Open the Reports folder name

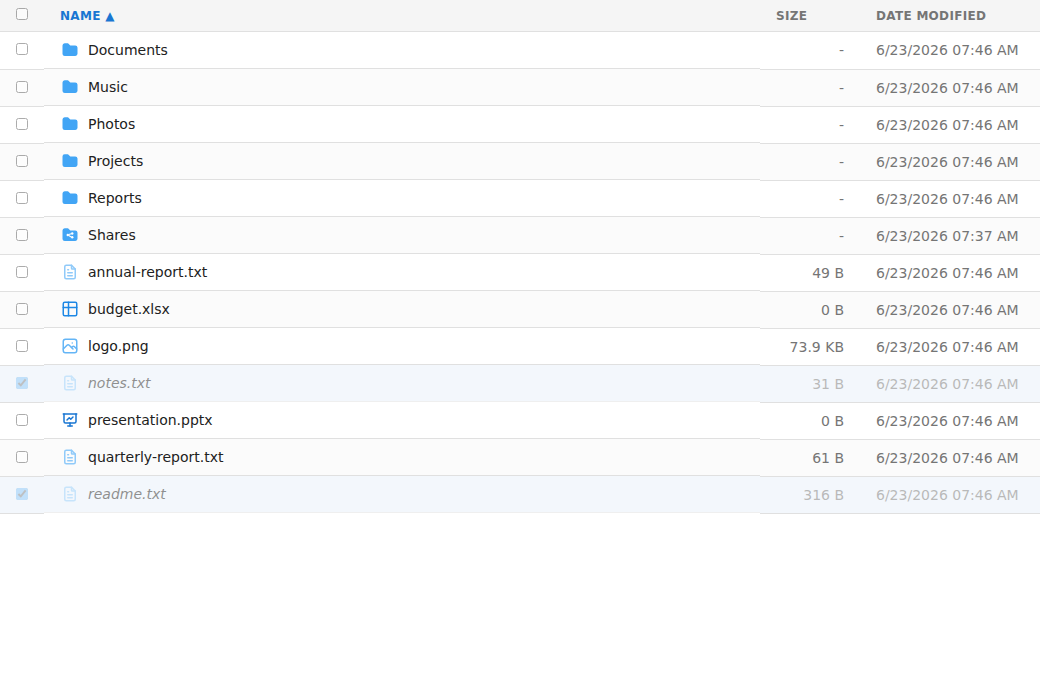115,198
